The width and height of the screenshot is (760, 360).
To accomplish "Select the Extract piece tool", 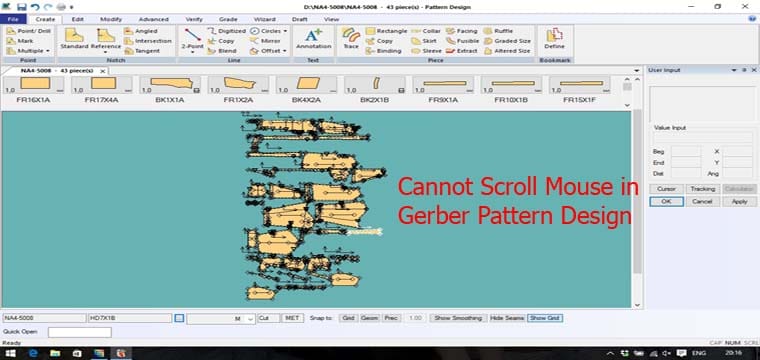I will click(x=462, y=51).
